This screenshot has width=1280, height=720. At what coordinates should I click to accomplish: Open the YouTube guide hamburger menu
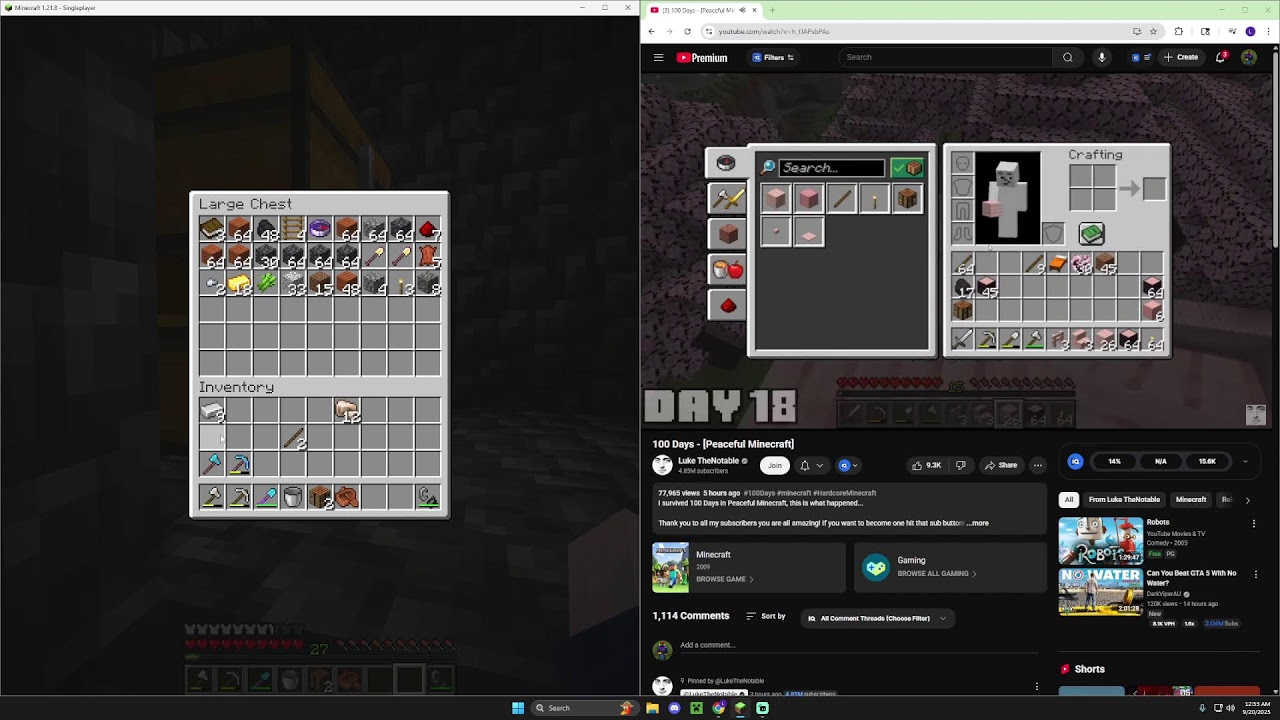[658, 57]
